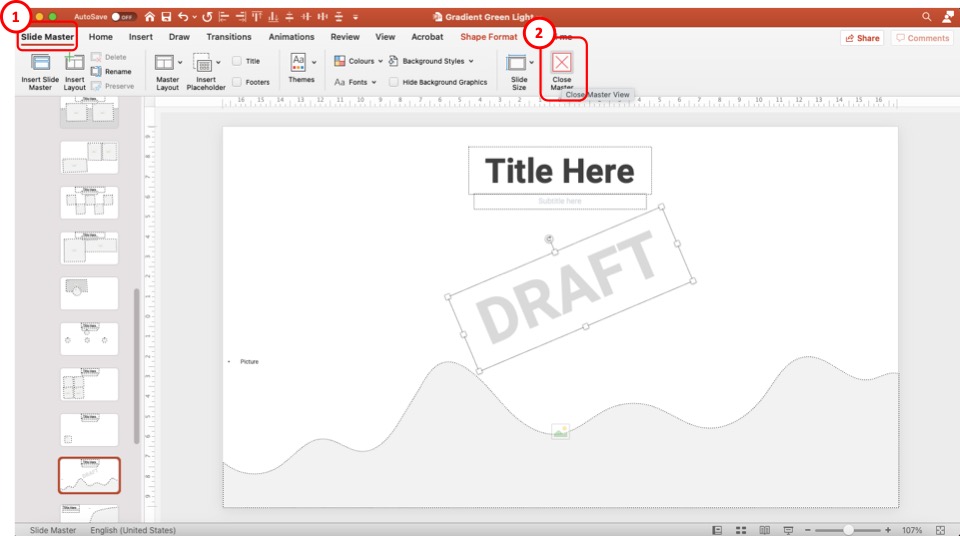Click the Fit slide to window icon

[x=940, y=530]
